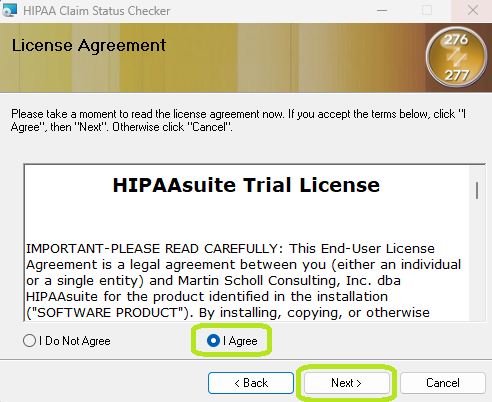Viewport: 492px width, 402px height.
Task: Click the 'HIPAA Claim Status Checker' window title
Action: tap(97, 11)
